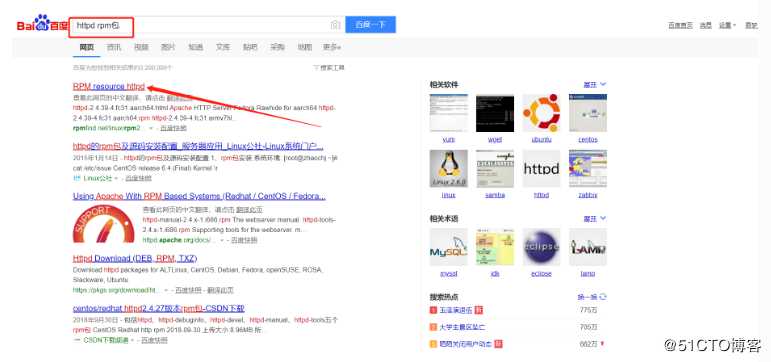Open Using Apache With RPM Based Systems

(x=199, y=196)
